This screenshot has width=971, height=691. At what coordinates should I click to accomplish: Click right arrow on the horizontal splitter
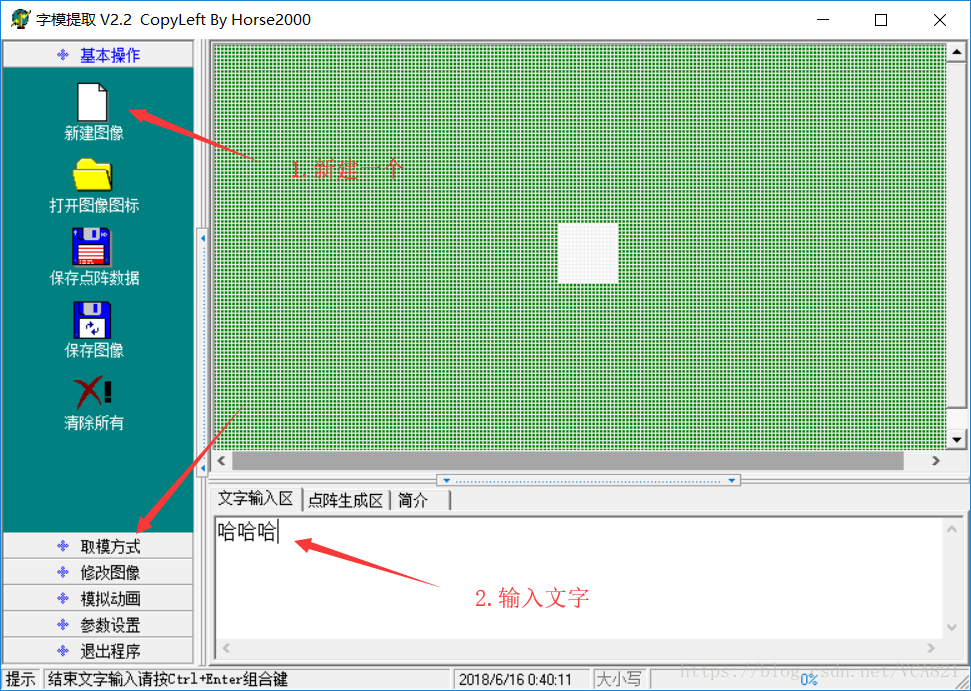click(732, 480)
